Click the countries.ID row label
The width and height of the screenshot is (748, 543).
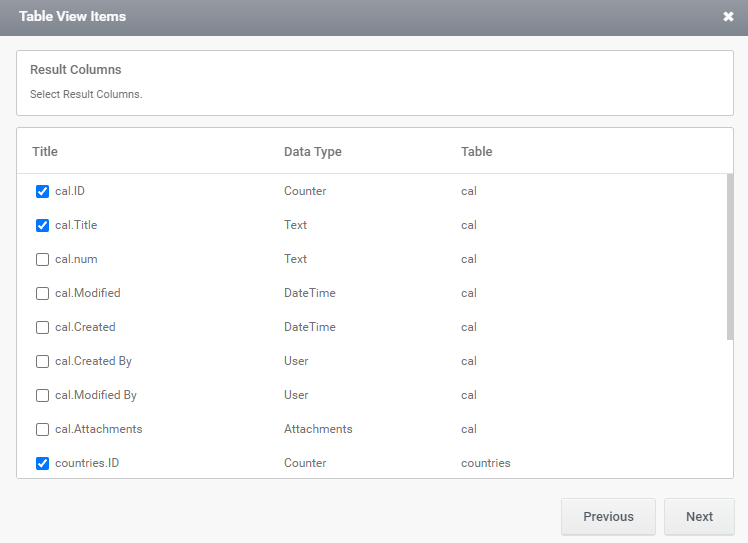87,463
